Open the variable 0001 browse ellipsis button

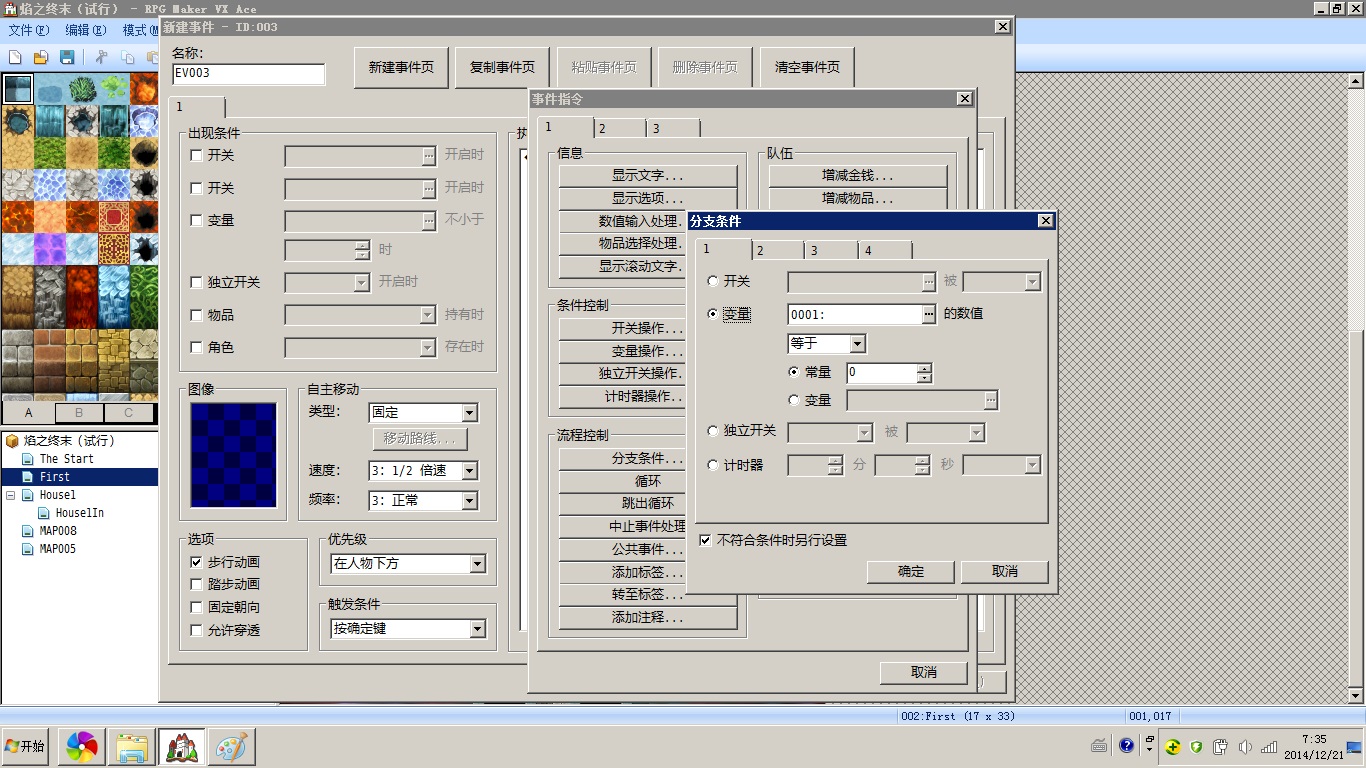coord(929,314)
